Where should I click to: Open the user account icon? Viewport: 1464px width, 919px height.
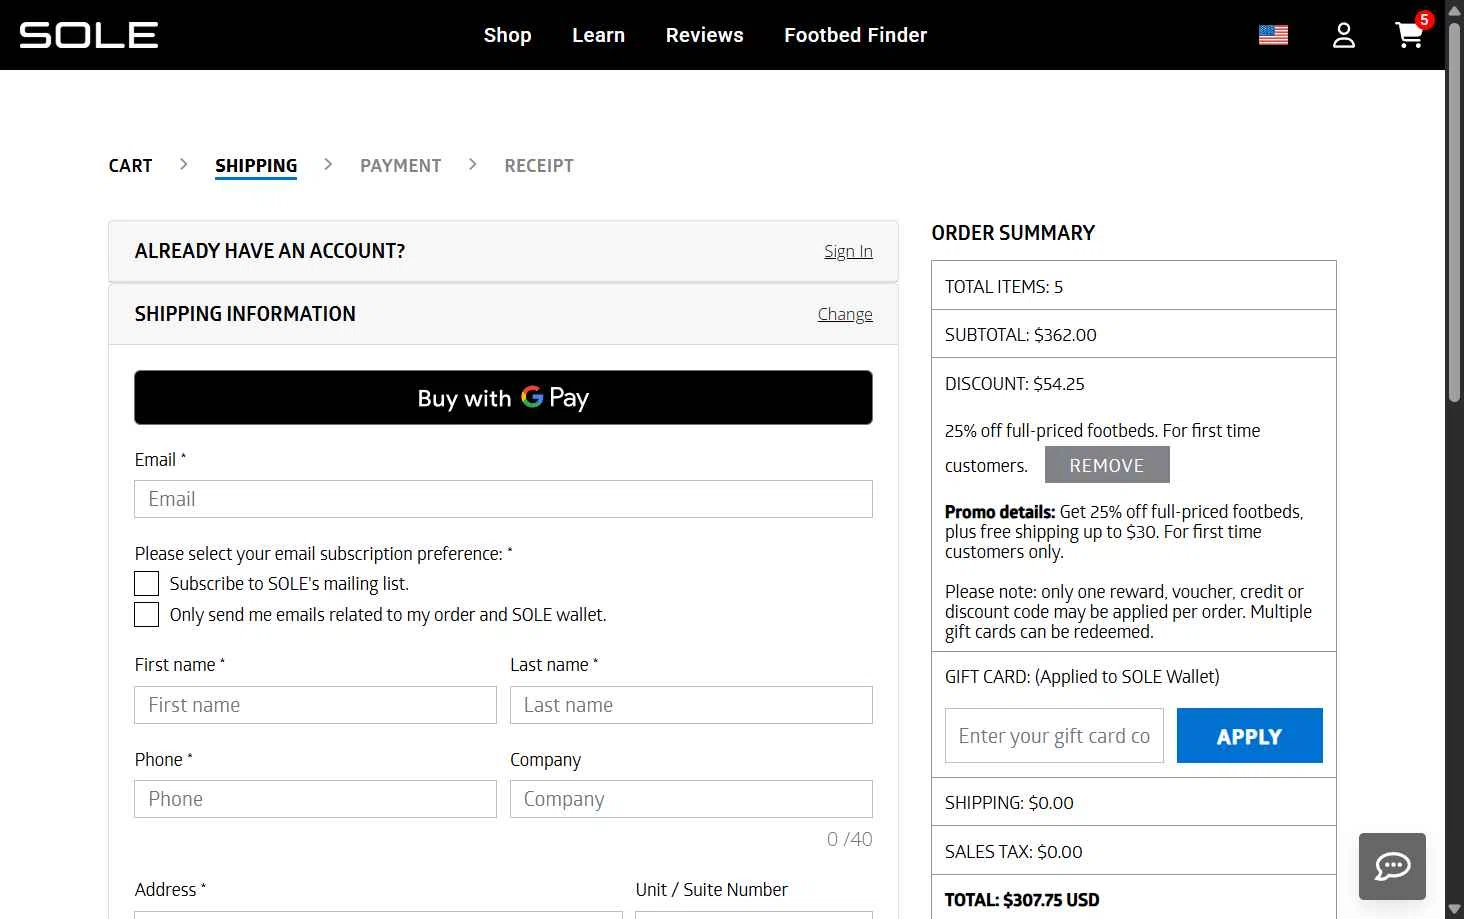[1344, 35]
